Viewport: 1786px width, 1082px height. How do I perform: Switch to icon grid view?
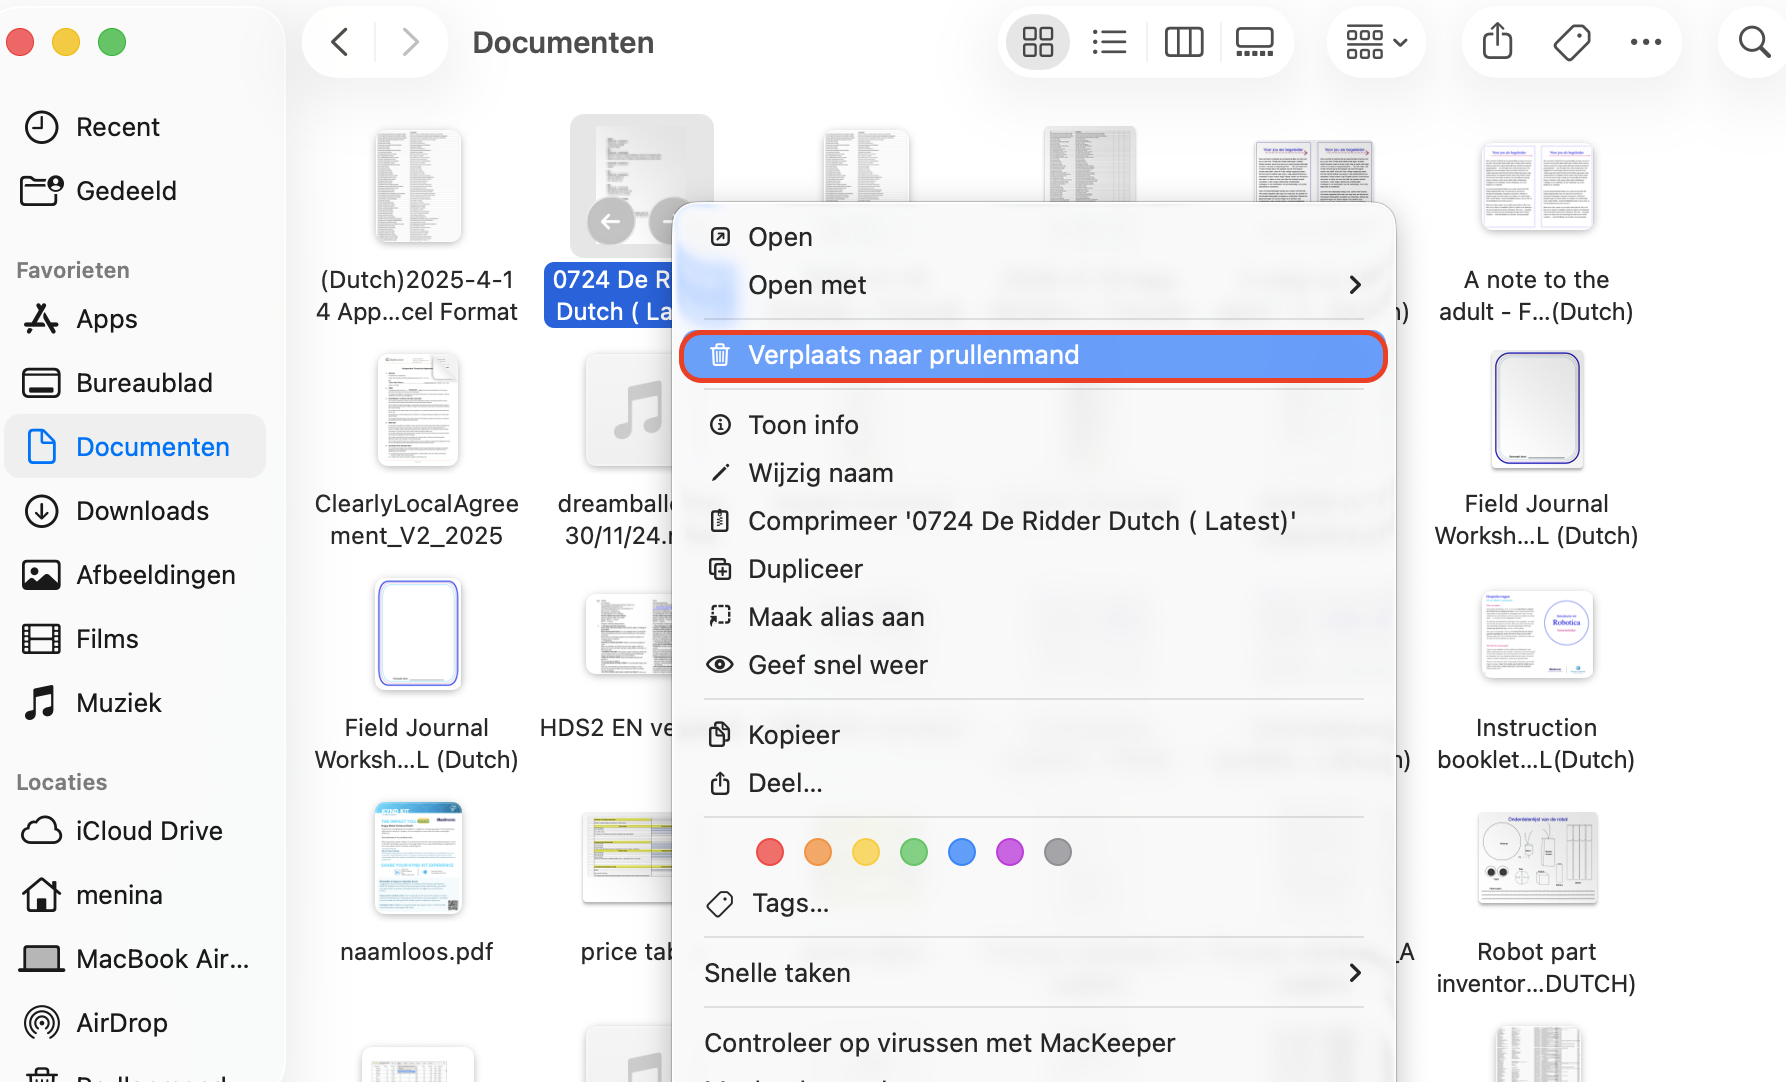[1038, 42]
